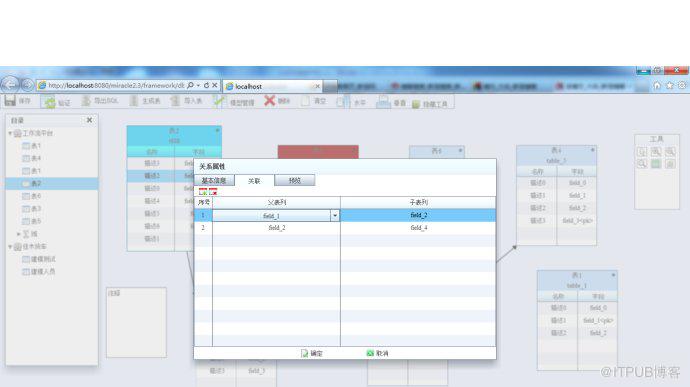Collapse the 工作流平台 tree node

(x=10, y=133)
